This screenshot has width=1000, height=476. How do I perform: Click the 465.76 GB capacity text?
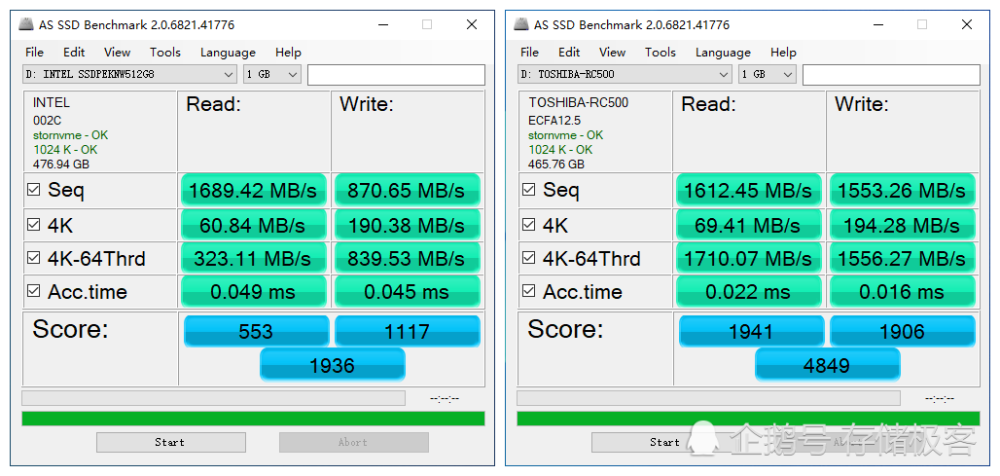click(x=556, y=165)
